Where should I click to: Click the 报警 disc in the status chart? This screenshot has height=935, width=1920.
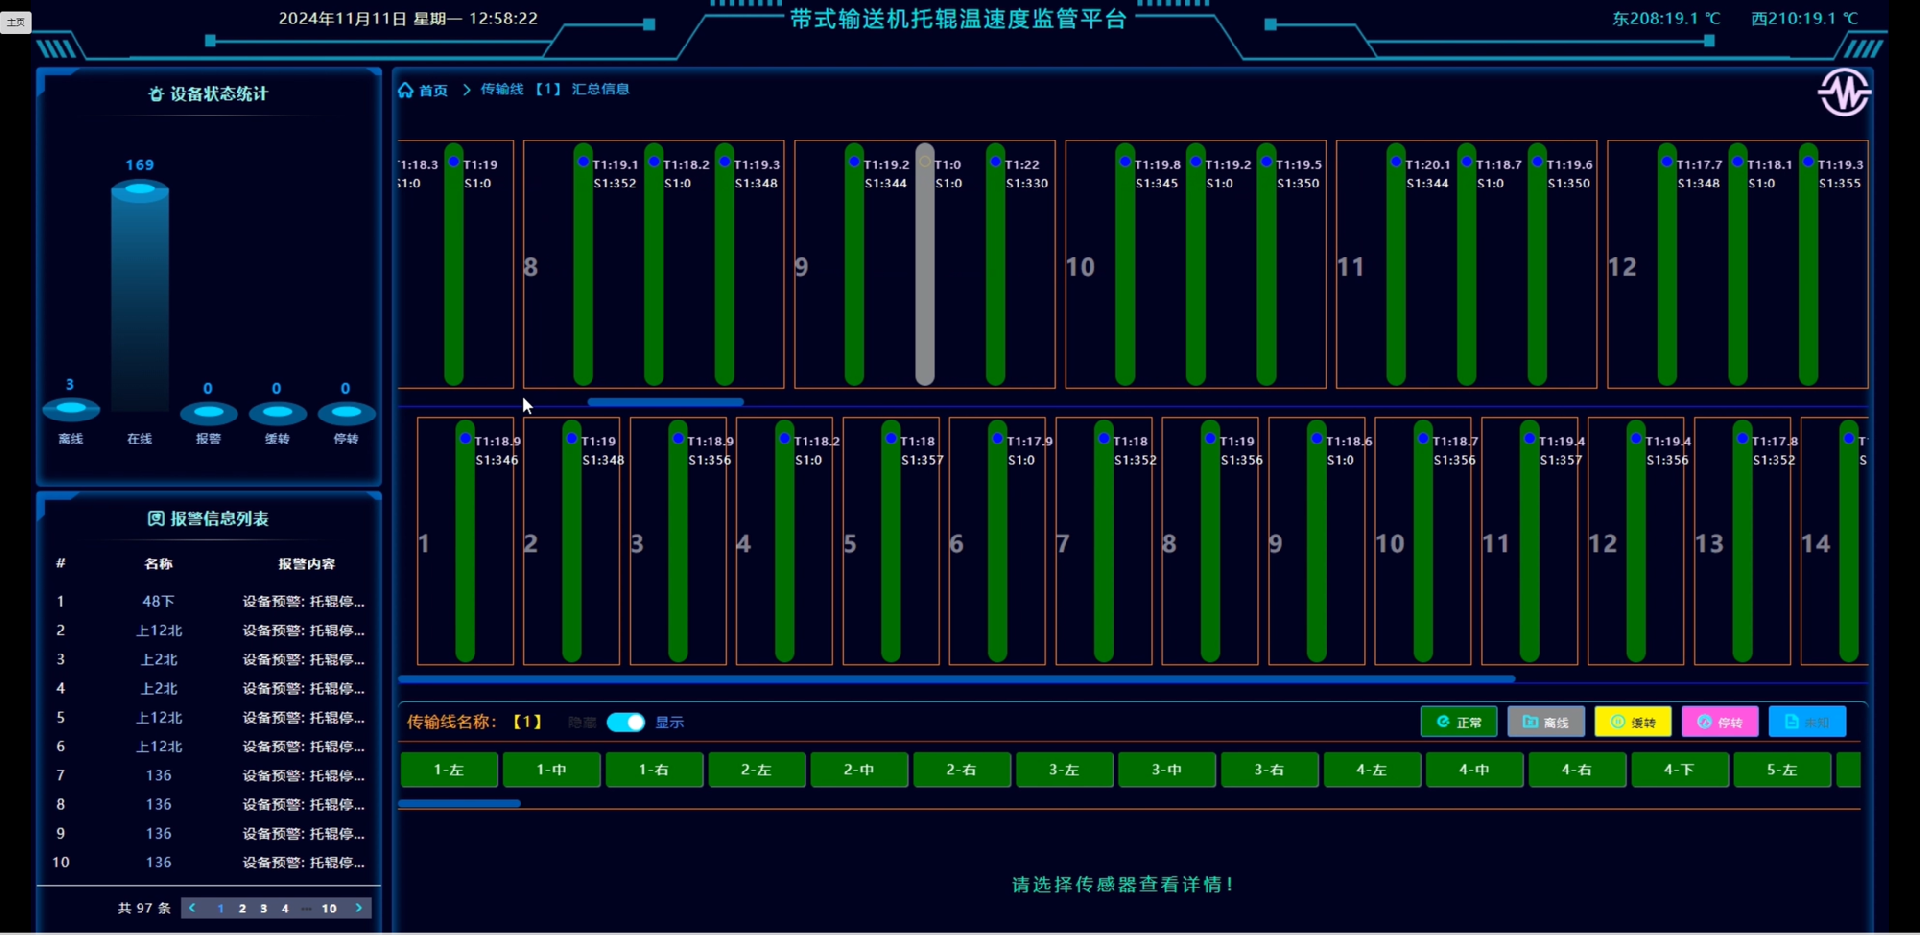208,412
